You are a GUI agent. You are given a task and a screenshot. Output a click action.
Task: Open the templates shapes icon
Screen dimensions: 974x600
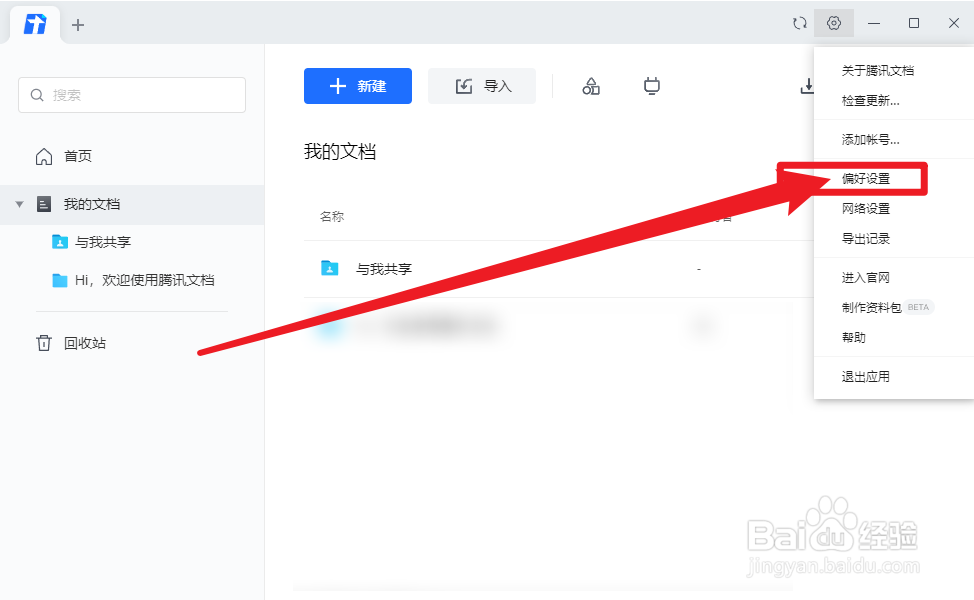pyautogui.click(x=591, y=86)
